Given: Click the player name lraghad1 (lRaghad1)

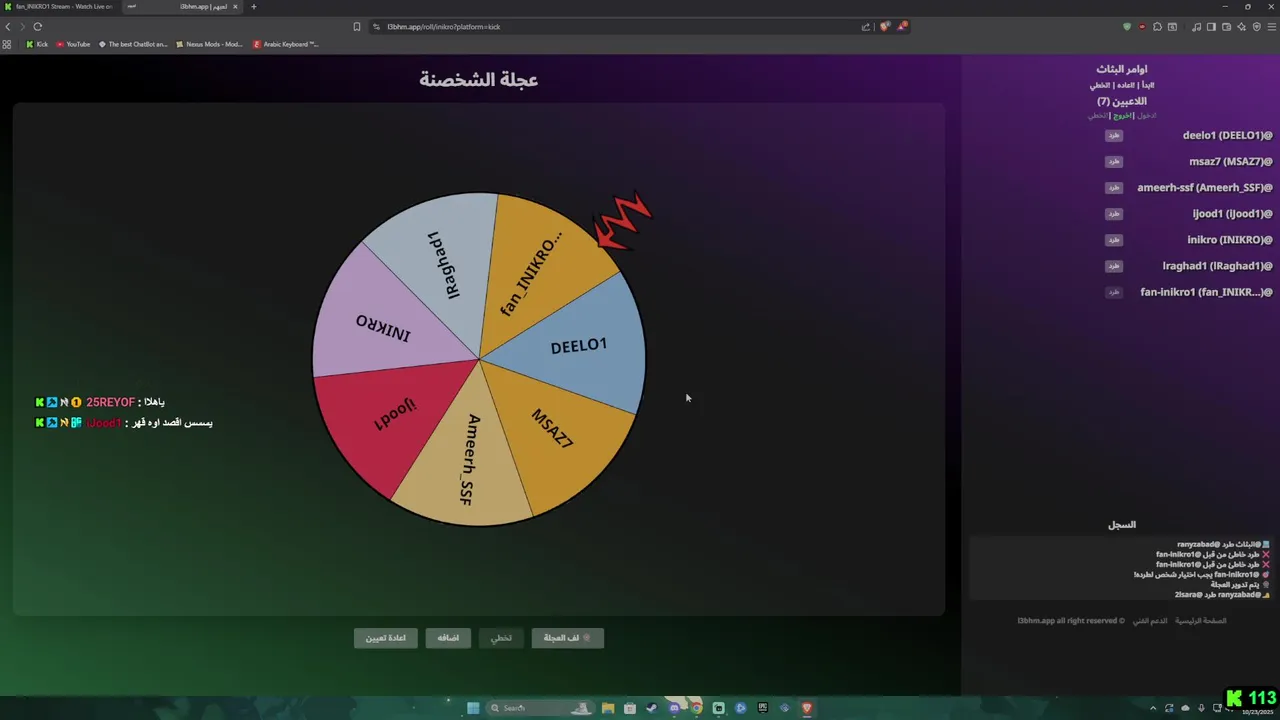Looking at the screenshot, I should tap(1217, 266).
